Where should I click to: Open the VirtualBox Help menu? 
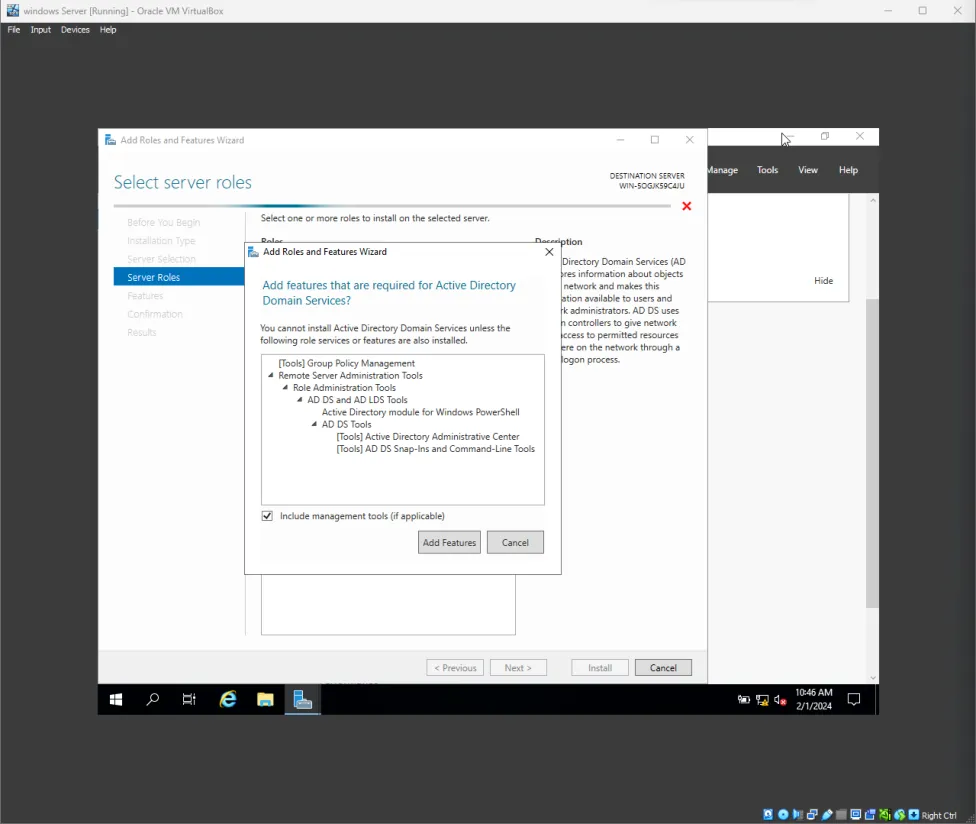(108, 30)
